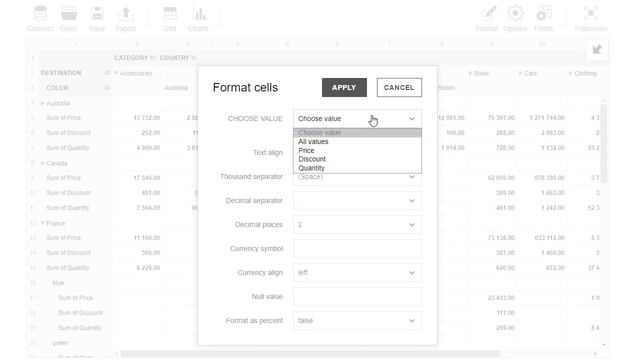This screenshot has width=640, height=360.
Task: Click the cell value 75 397.00
Action: coord(501,118)
